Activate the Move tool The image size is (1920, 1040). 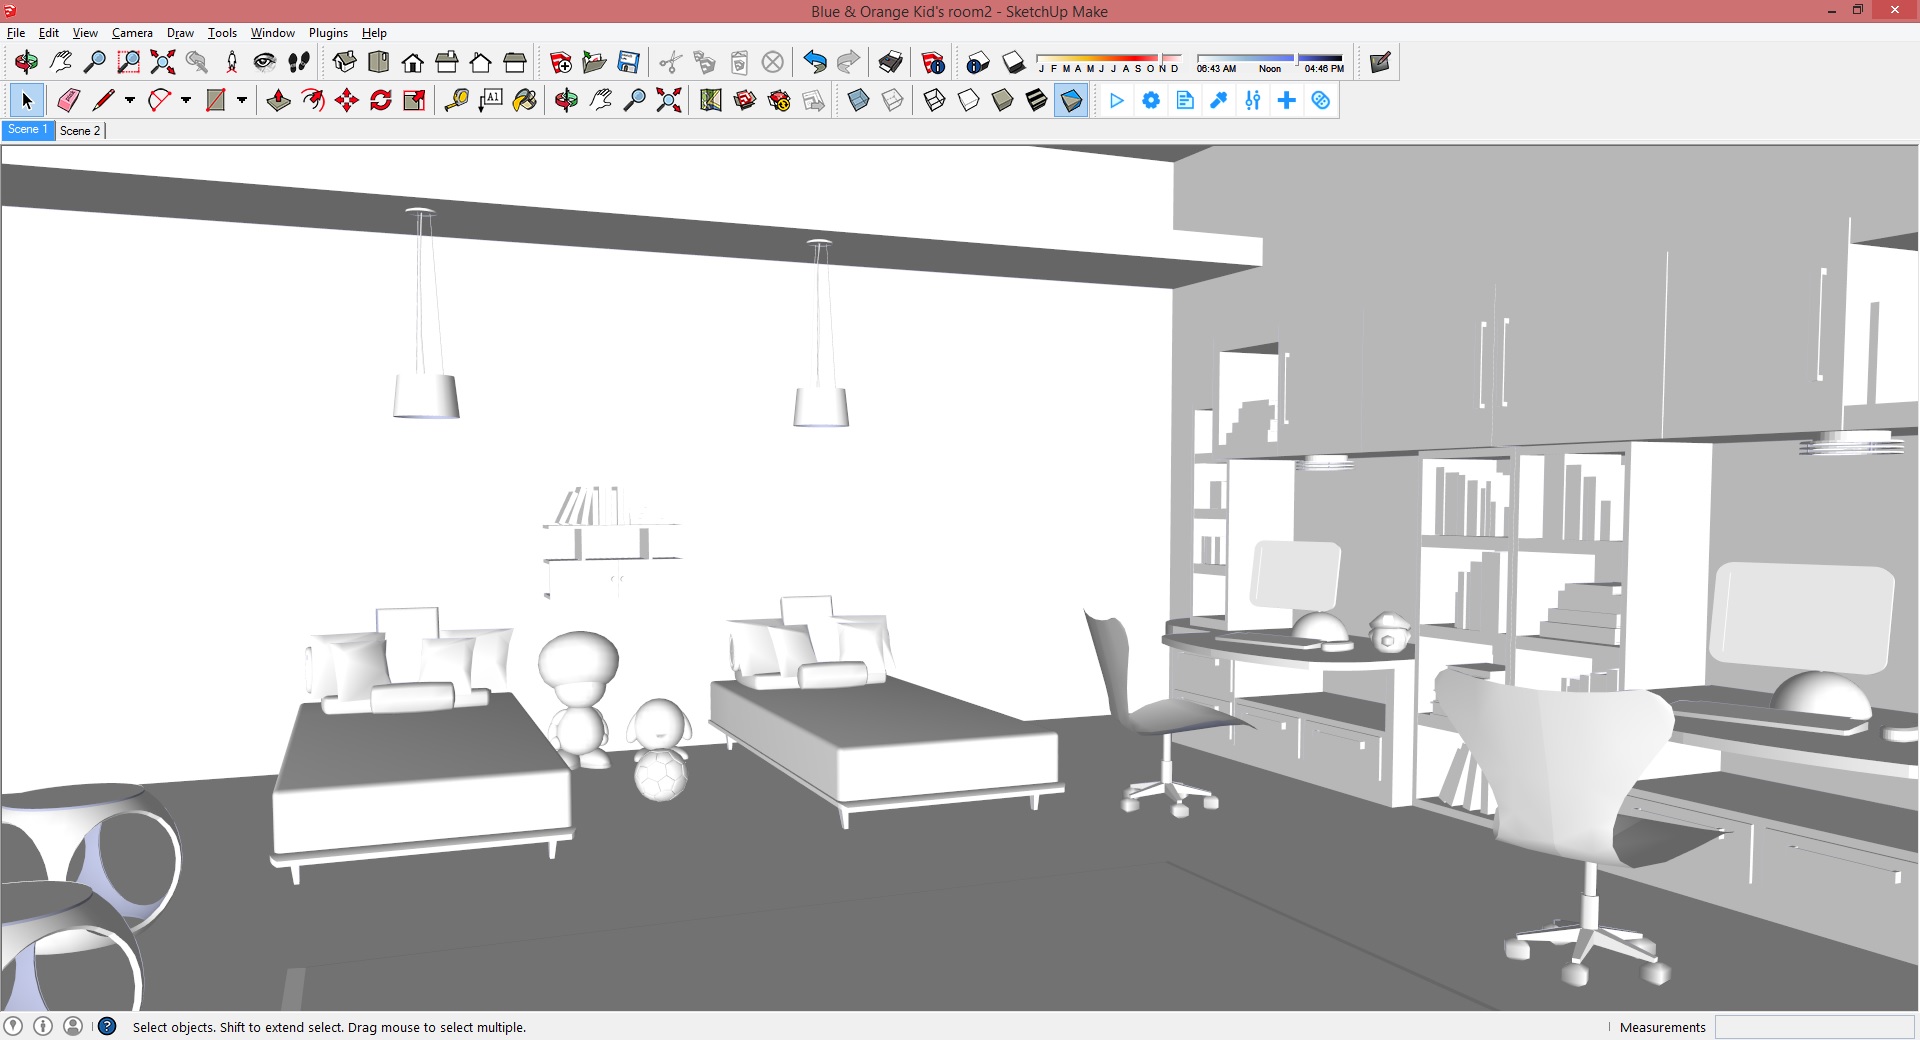coord(347,100)
